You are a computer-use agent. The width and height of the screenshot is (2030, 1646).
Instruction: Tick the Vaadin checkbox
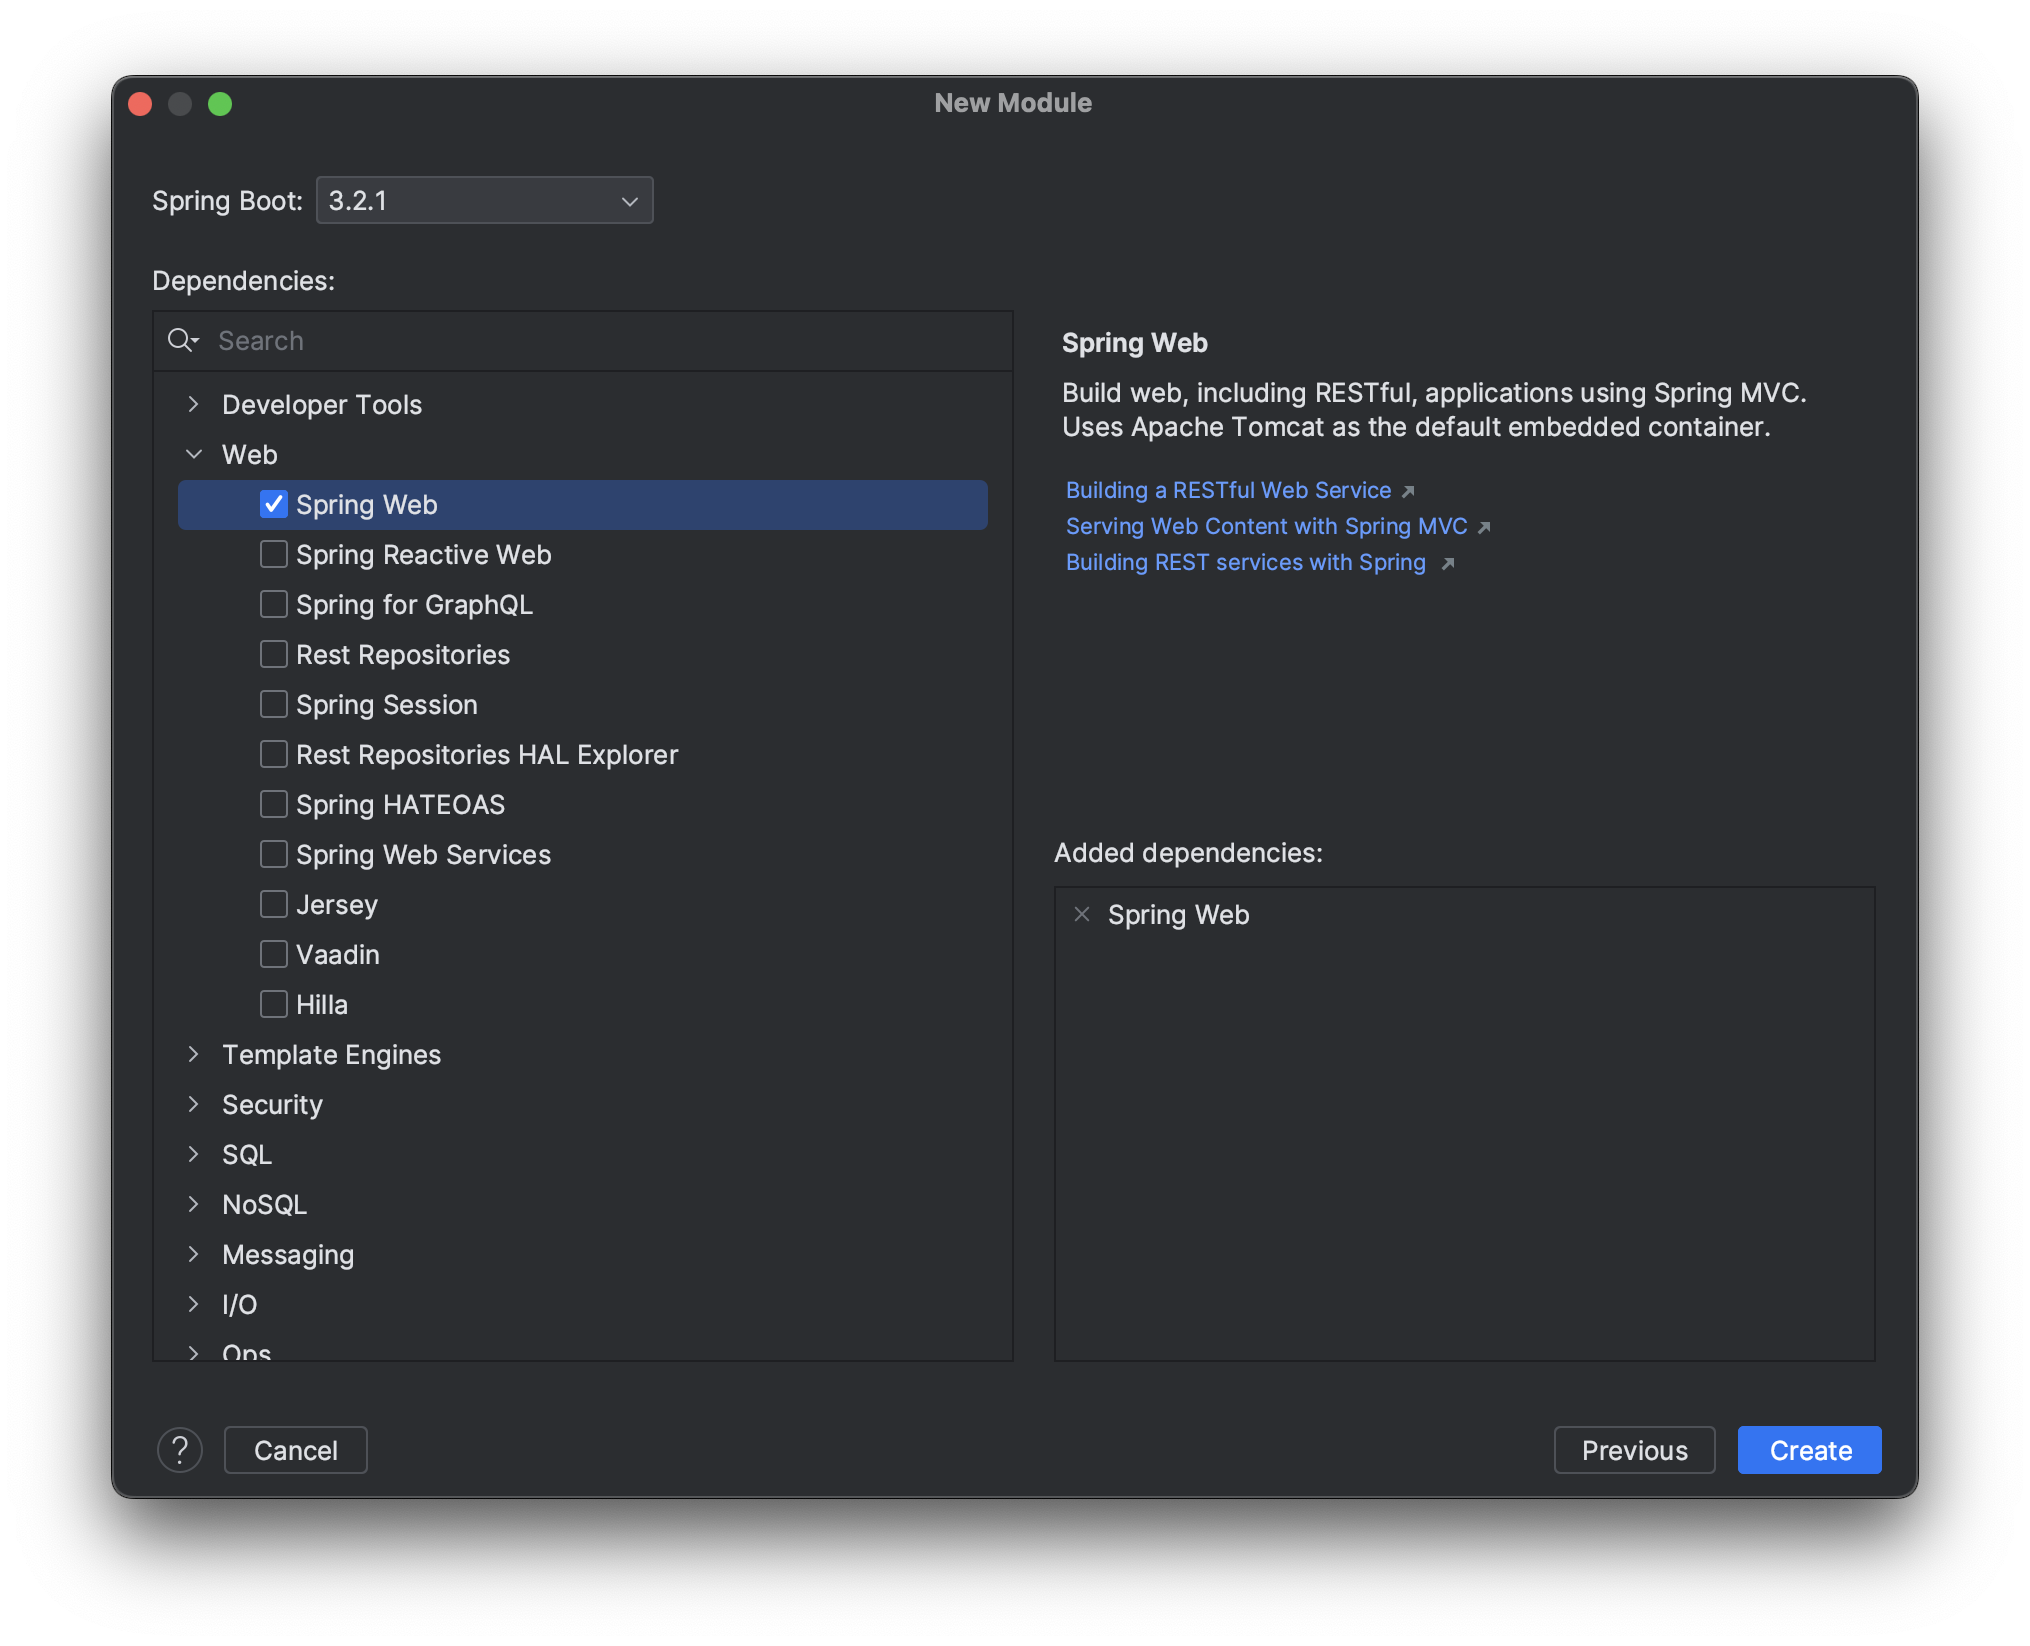coord(273,954)
